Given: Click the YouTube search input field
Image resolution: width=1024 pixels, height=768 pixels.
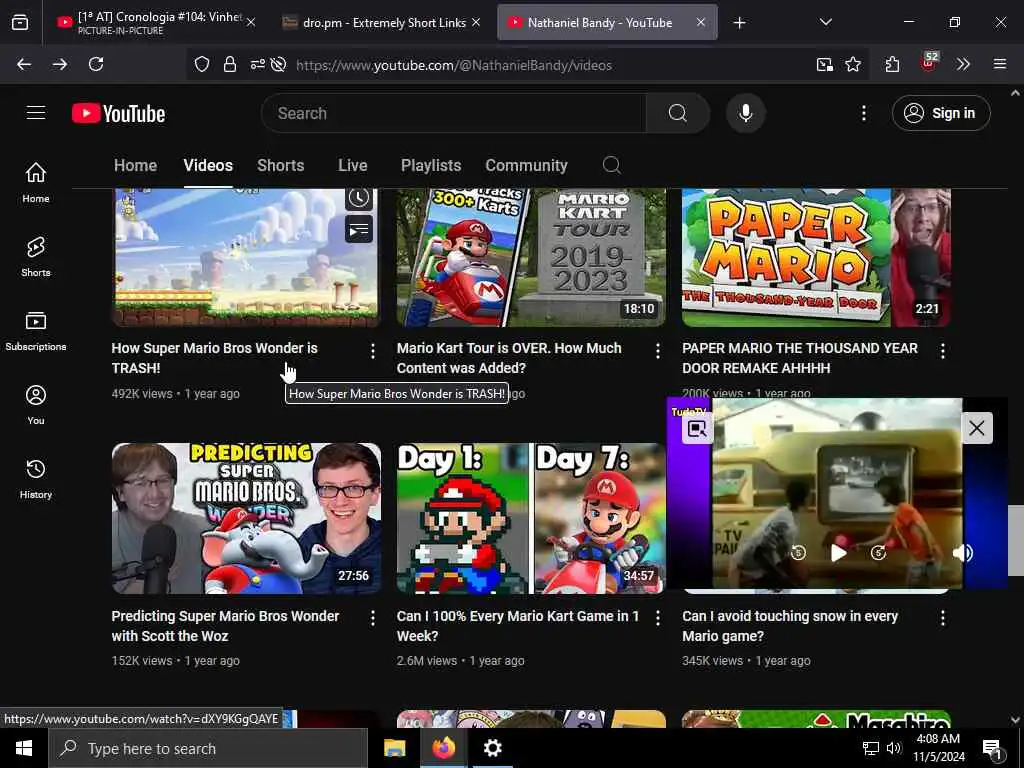Looking at the screenshot, I should (453, 113).
